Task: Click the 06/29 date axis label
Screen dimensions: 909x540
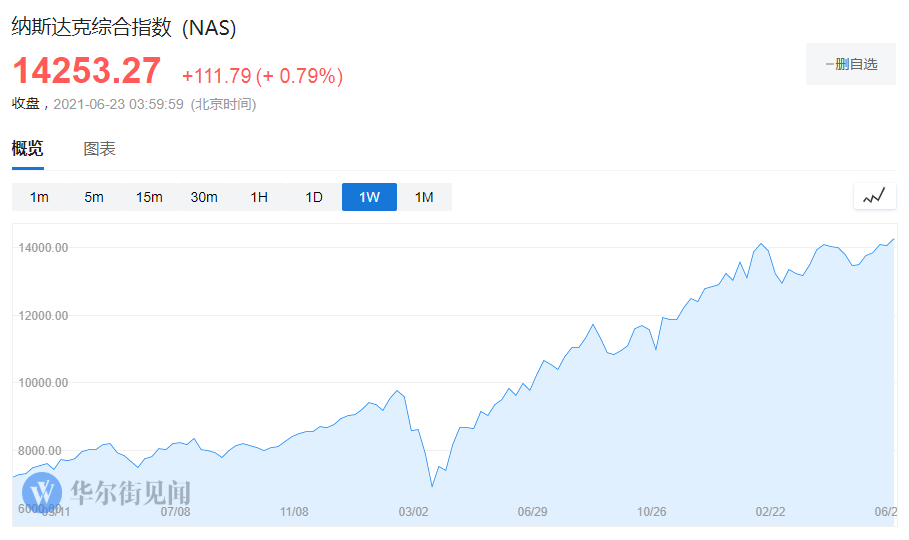Action: pos(532,512)
